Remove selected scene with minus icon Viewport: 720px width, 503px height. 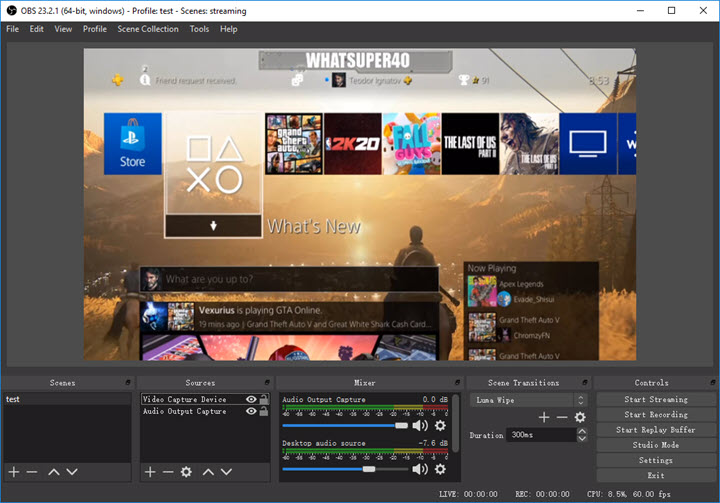click(31, 471)
